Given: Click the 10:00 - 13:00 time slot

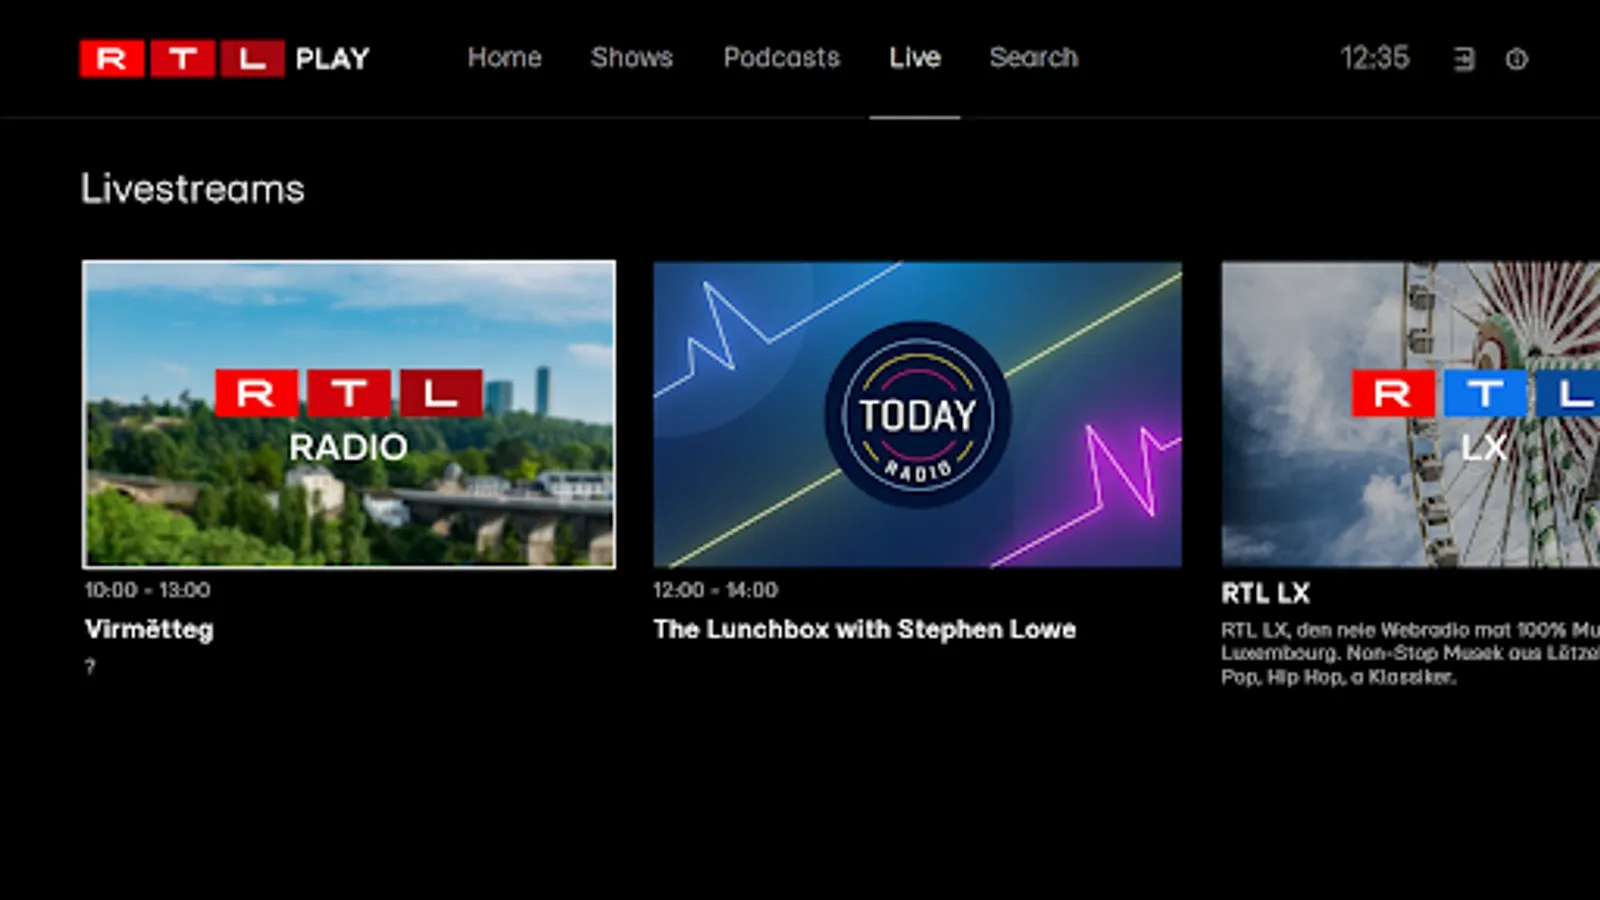Looking at the screenshot, I should tap(147, 590).
